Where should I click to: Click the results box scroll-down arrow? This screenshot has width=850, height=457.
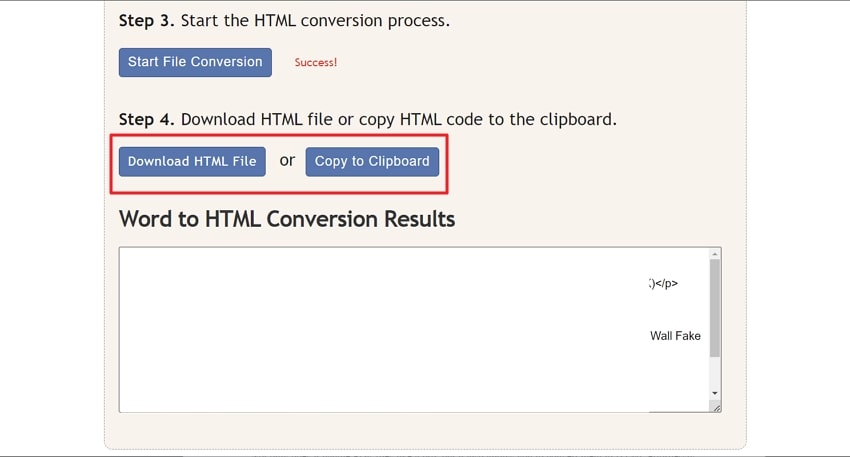point(715,394)
